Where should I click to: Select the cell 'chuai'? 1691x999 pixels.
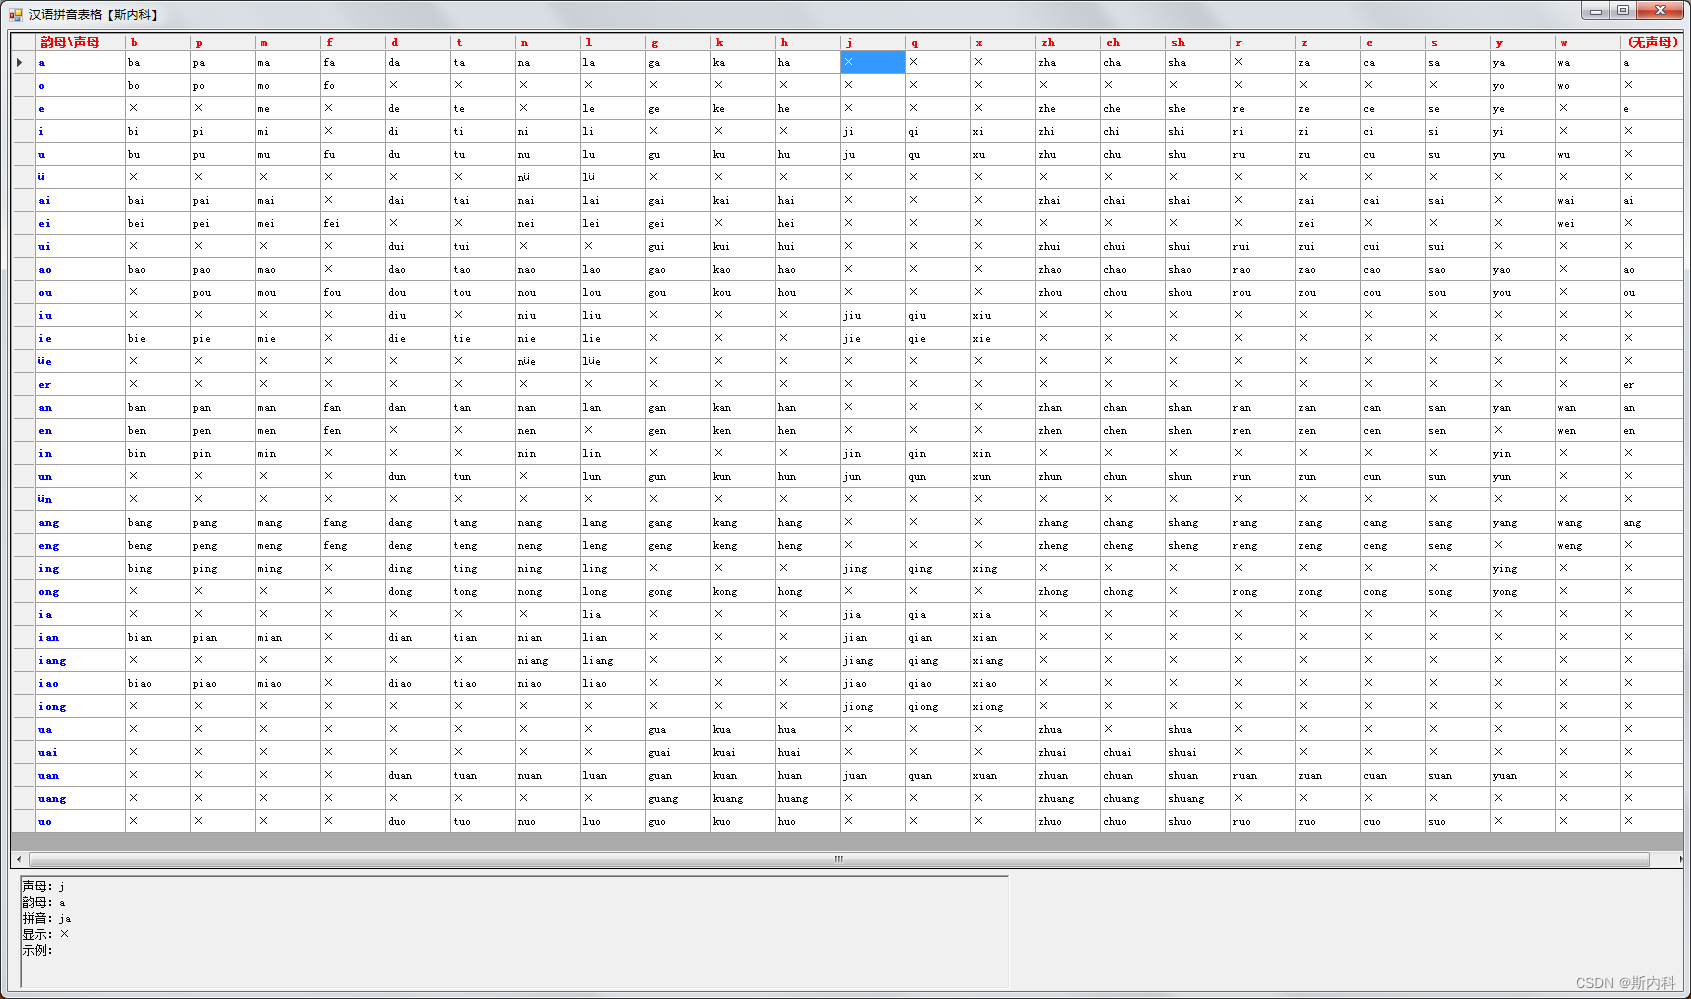click(1133, 752)
